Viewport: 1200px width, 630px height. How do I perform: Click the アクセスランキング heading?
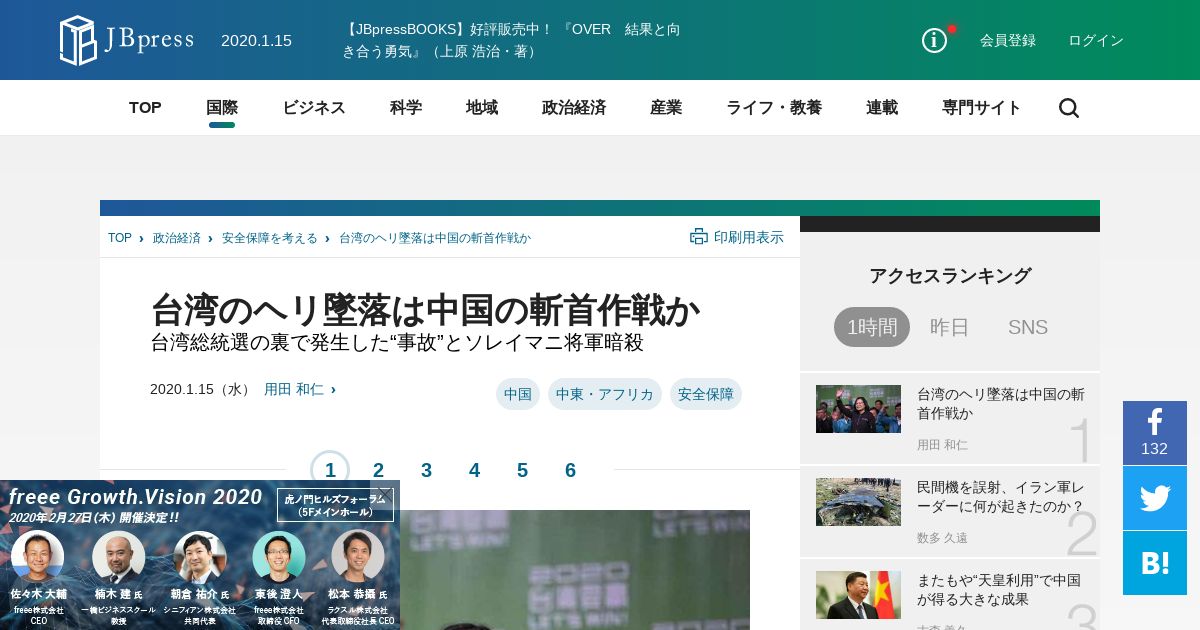[x=950, y=276]
